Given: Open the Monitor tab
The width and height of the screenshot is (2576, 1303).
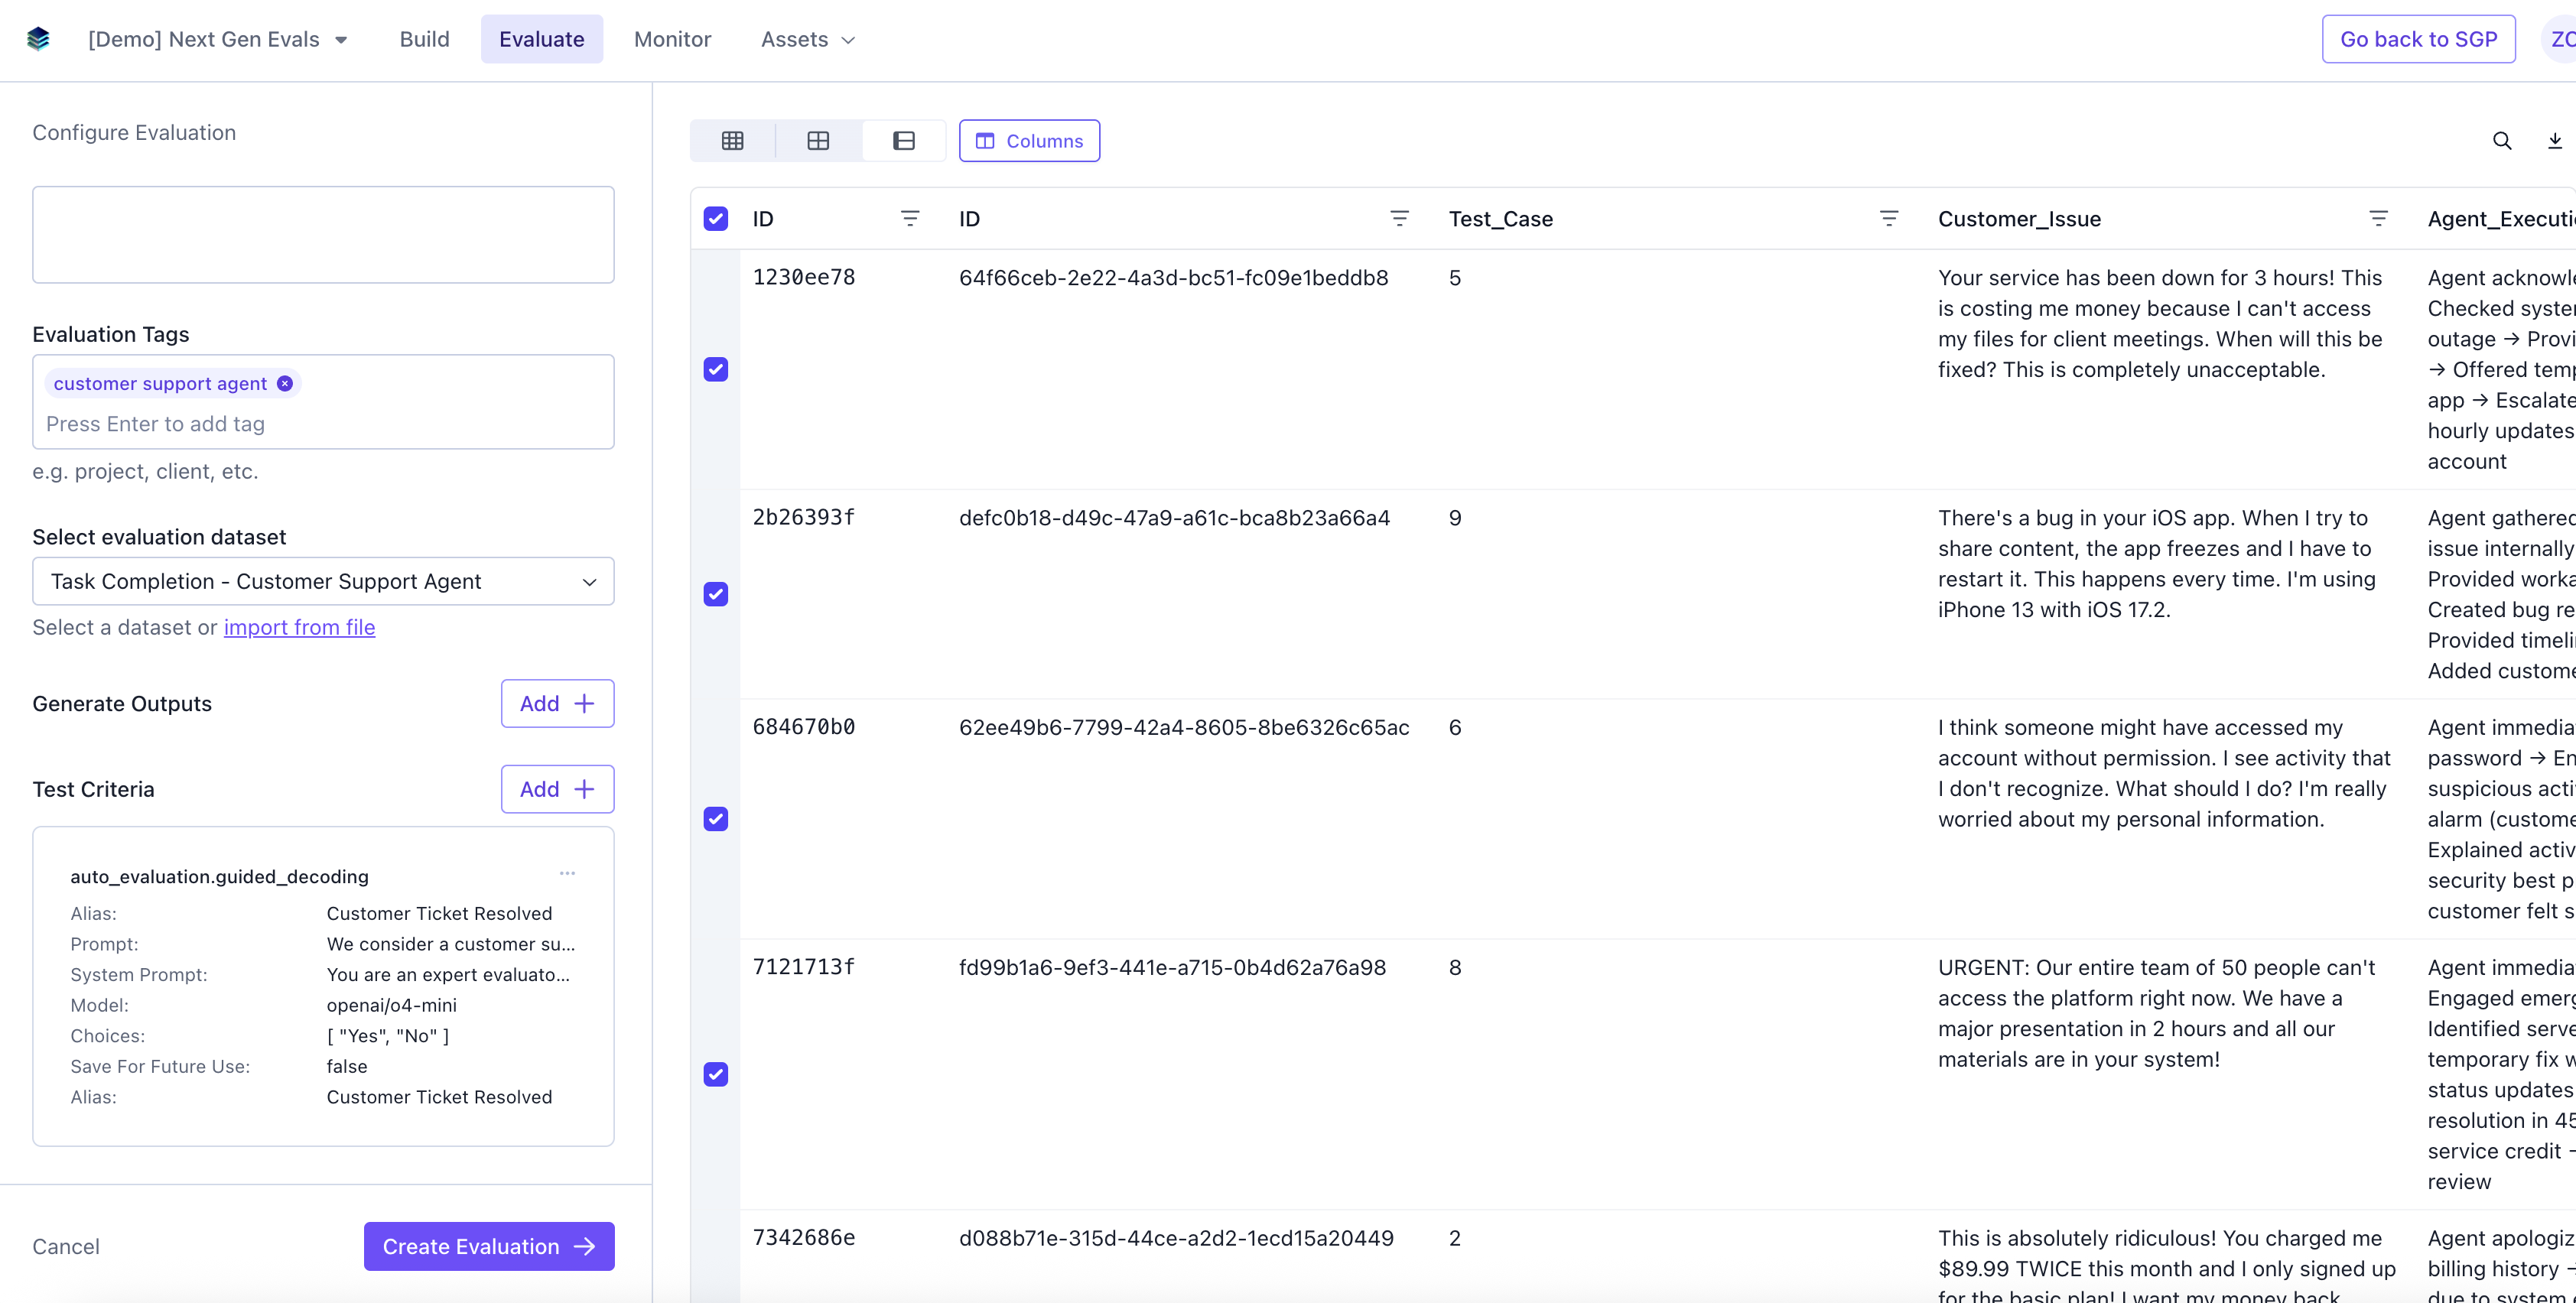Looking at the screenshot, I should point(672,39).
